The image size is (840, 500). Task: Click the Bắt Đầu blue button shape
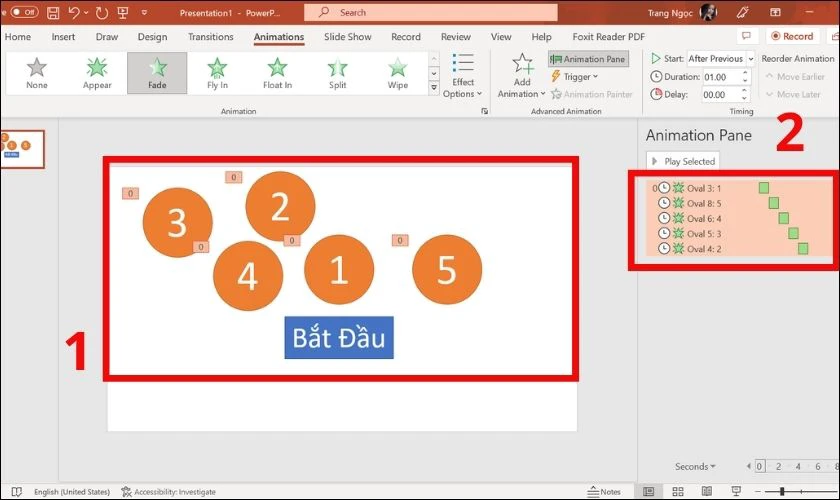click(x=339, y=338)
